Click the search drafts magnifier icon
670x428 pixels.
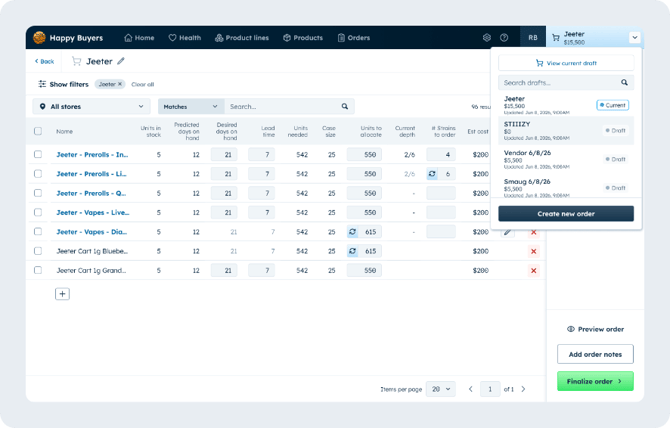(624, 82)
